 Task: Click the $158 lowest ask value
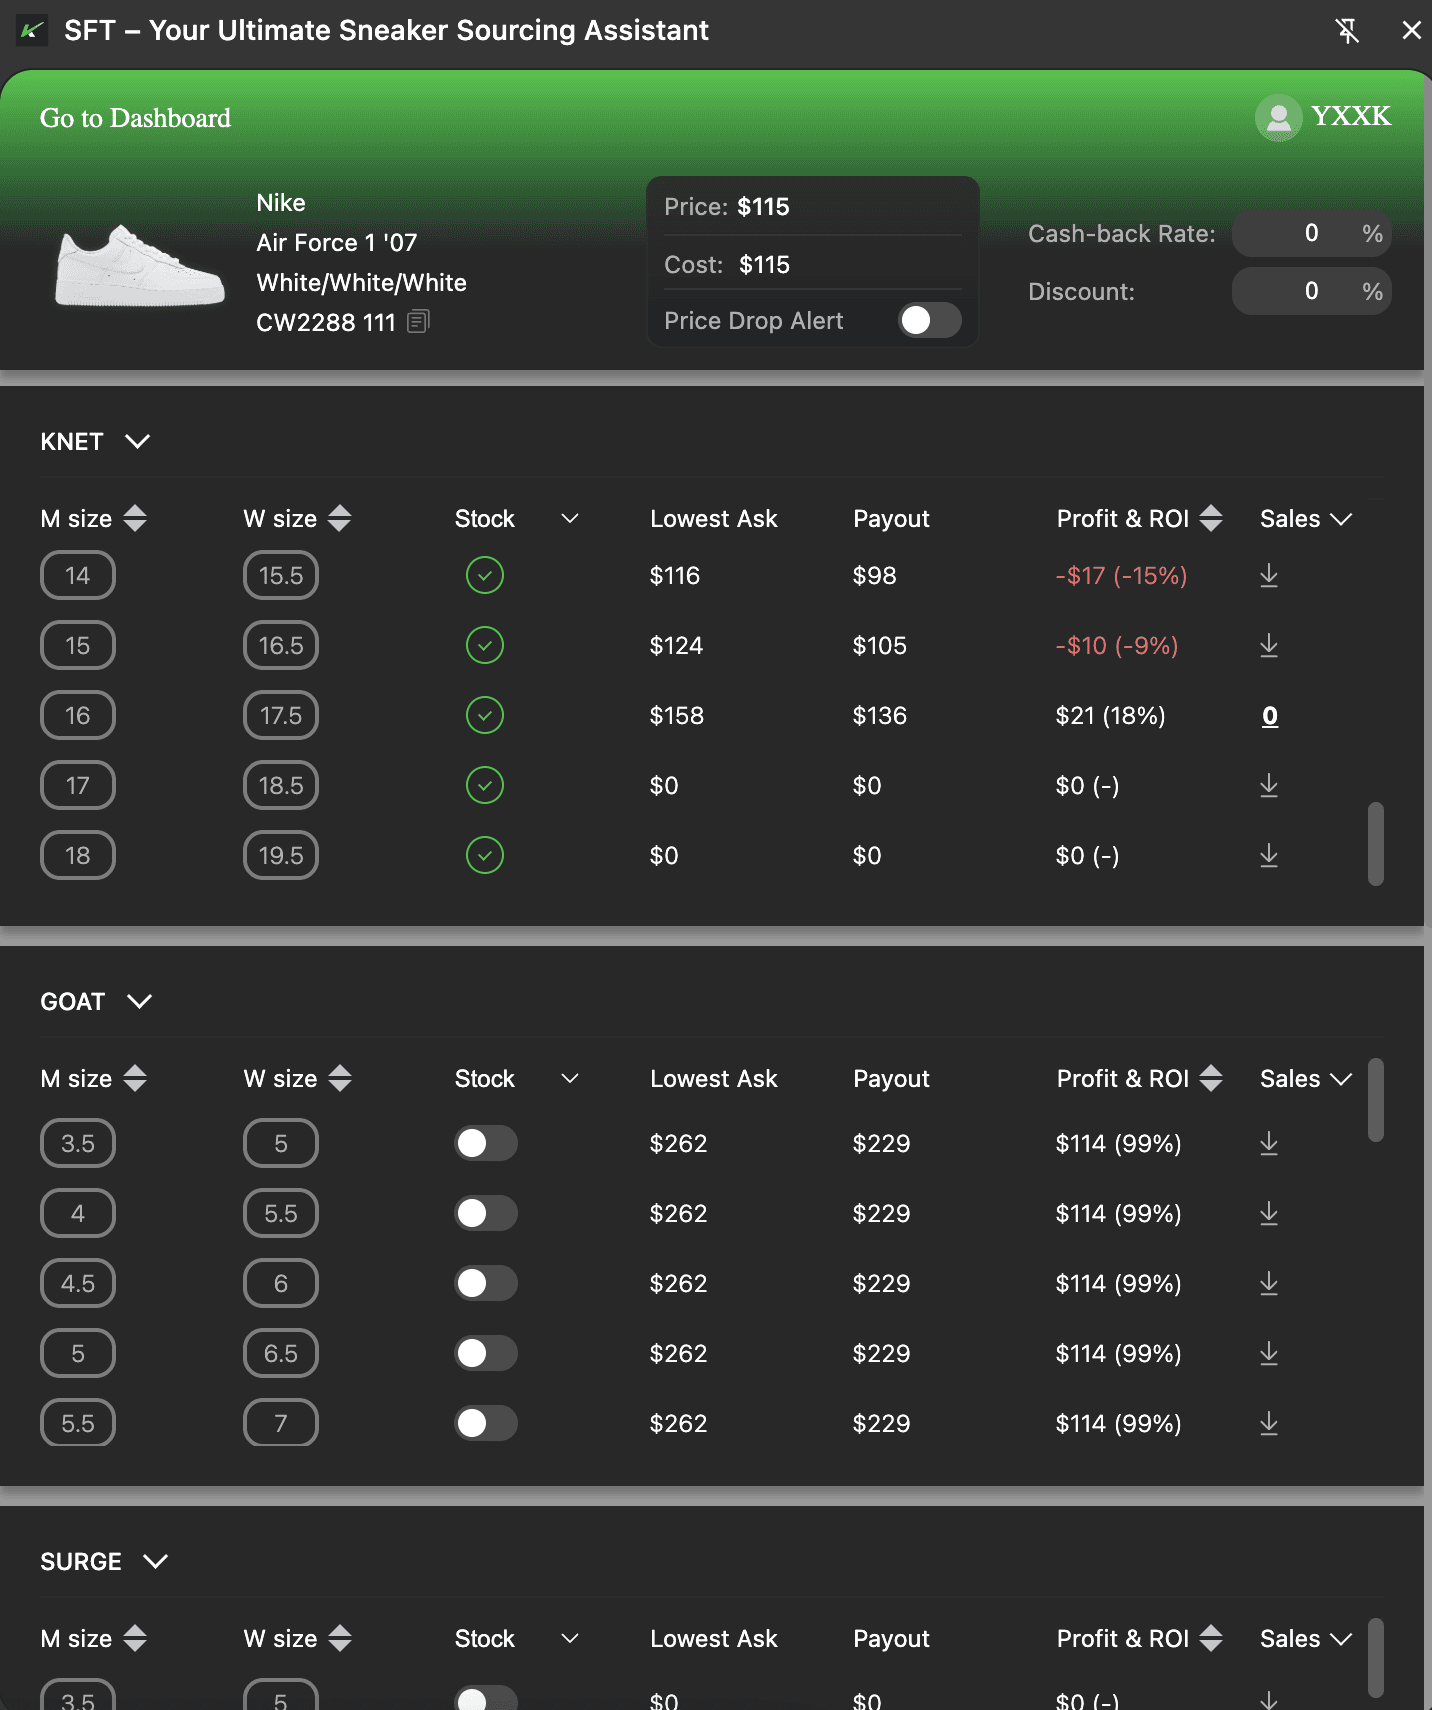tap(677, 716)
